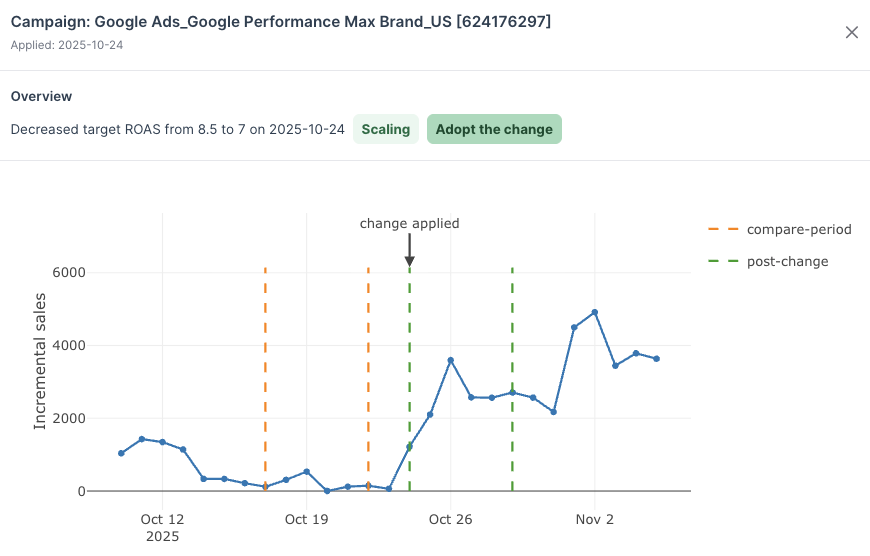Click the Overview section heading
Screen dimensions: 870x556
[41, 96]
